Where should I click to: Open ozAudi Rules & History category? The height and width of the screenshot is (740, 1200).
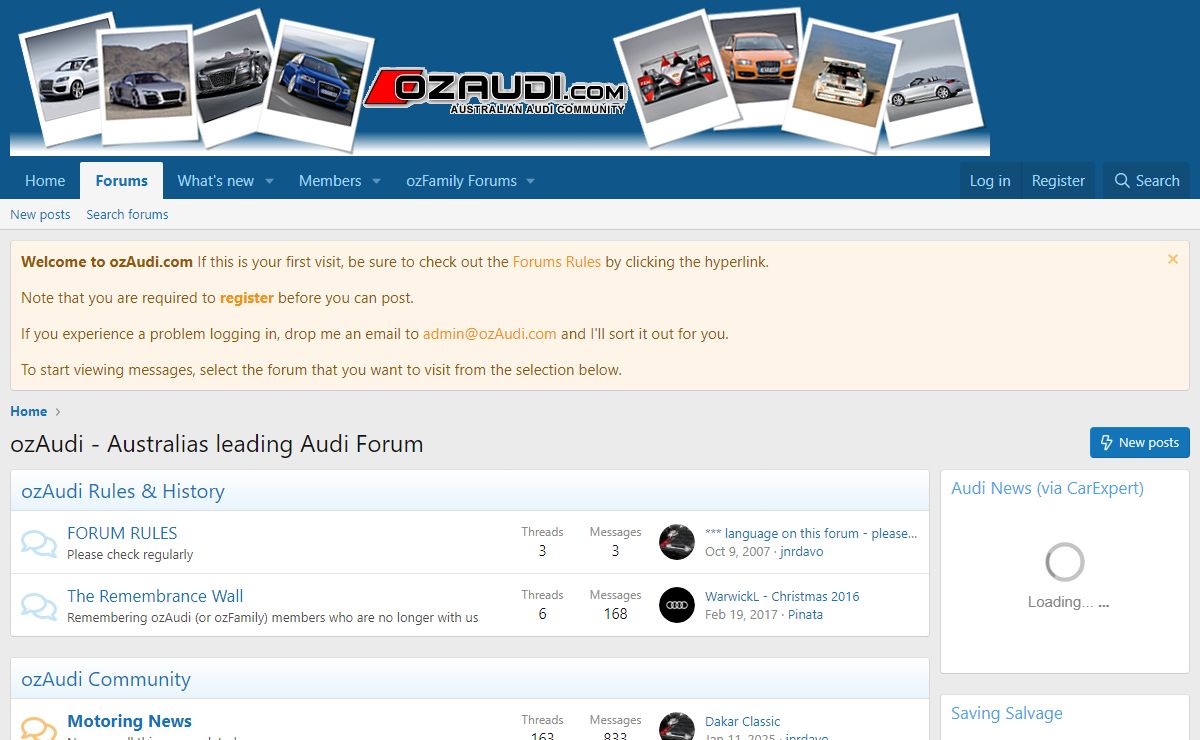coord(123,491)
